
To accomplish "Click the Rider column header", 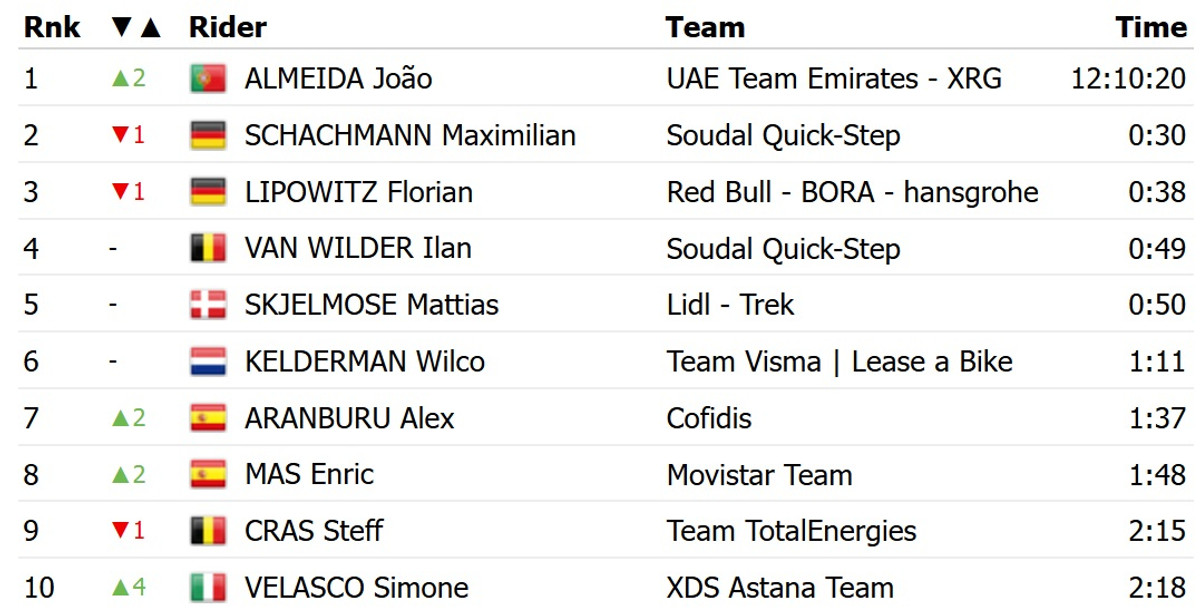I will click(228, 27).
